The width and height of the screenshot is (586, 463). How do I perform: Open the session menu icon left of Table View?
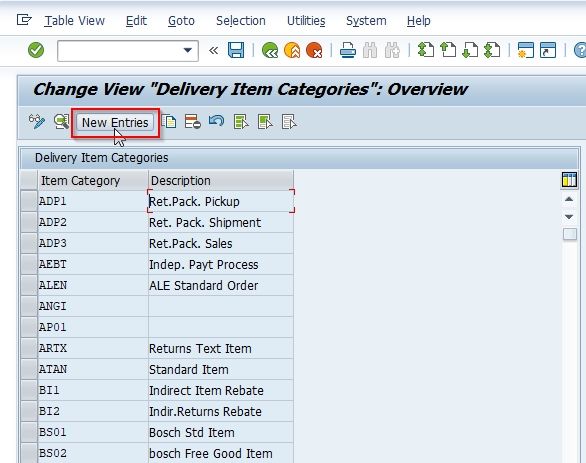point(24,20)
